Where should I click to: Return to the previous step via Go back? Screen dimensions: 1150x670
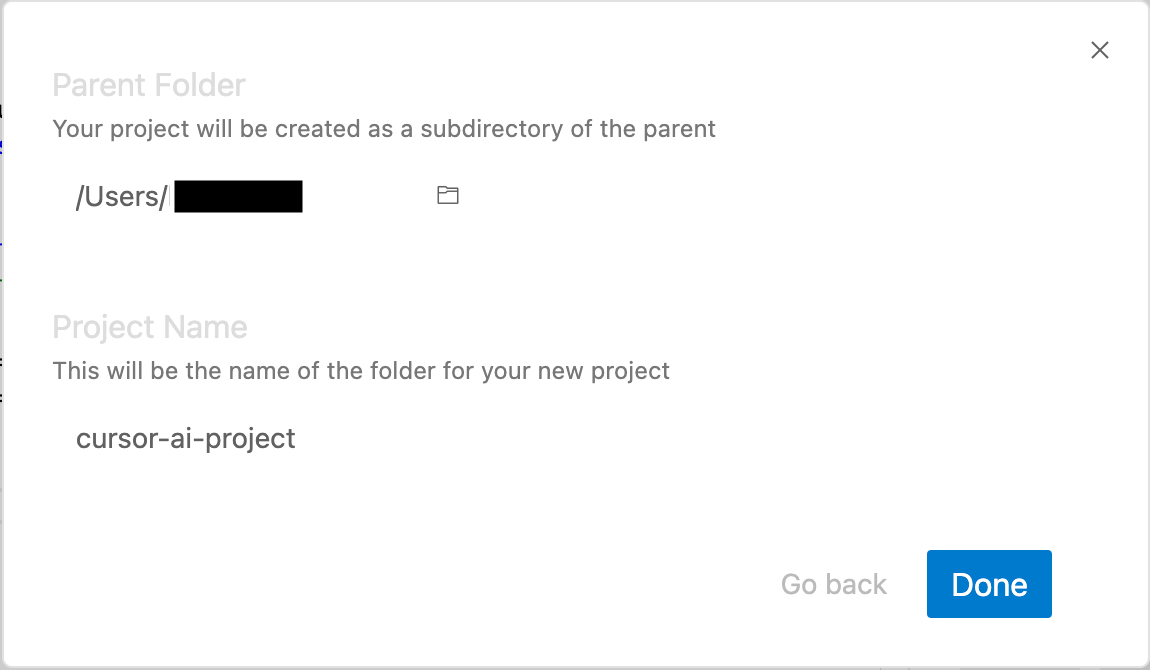[834, 585]
